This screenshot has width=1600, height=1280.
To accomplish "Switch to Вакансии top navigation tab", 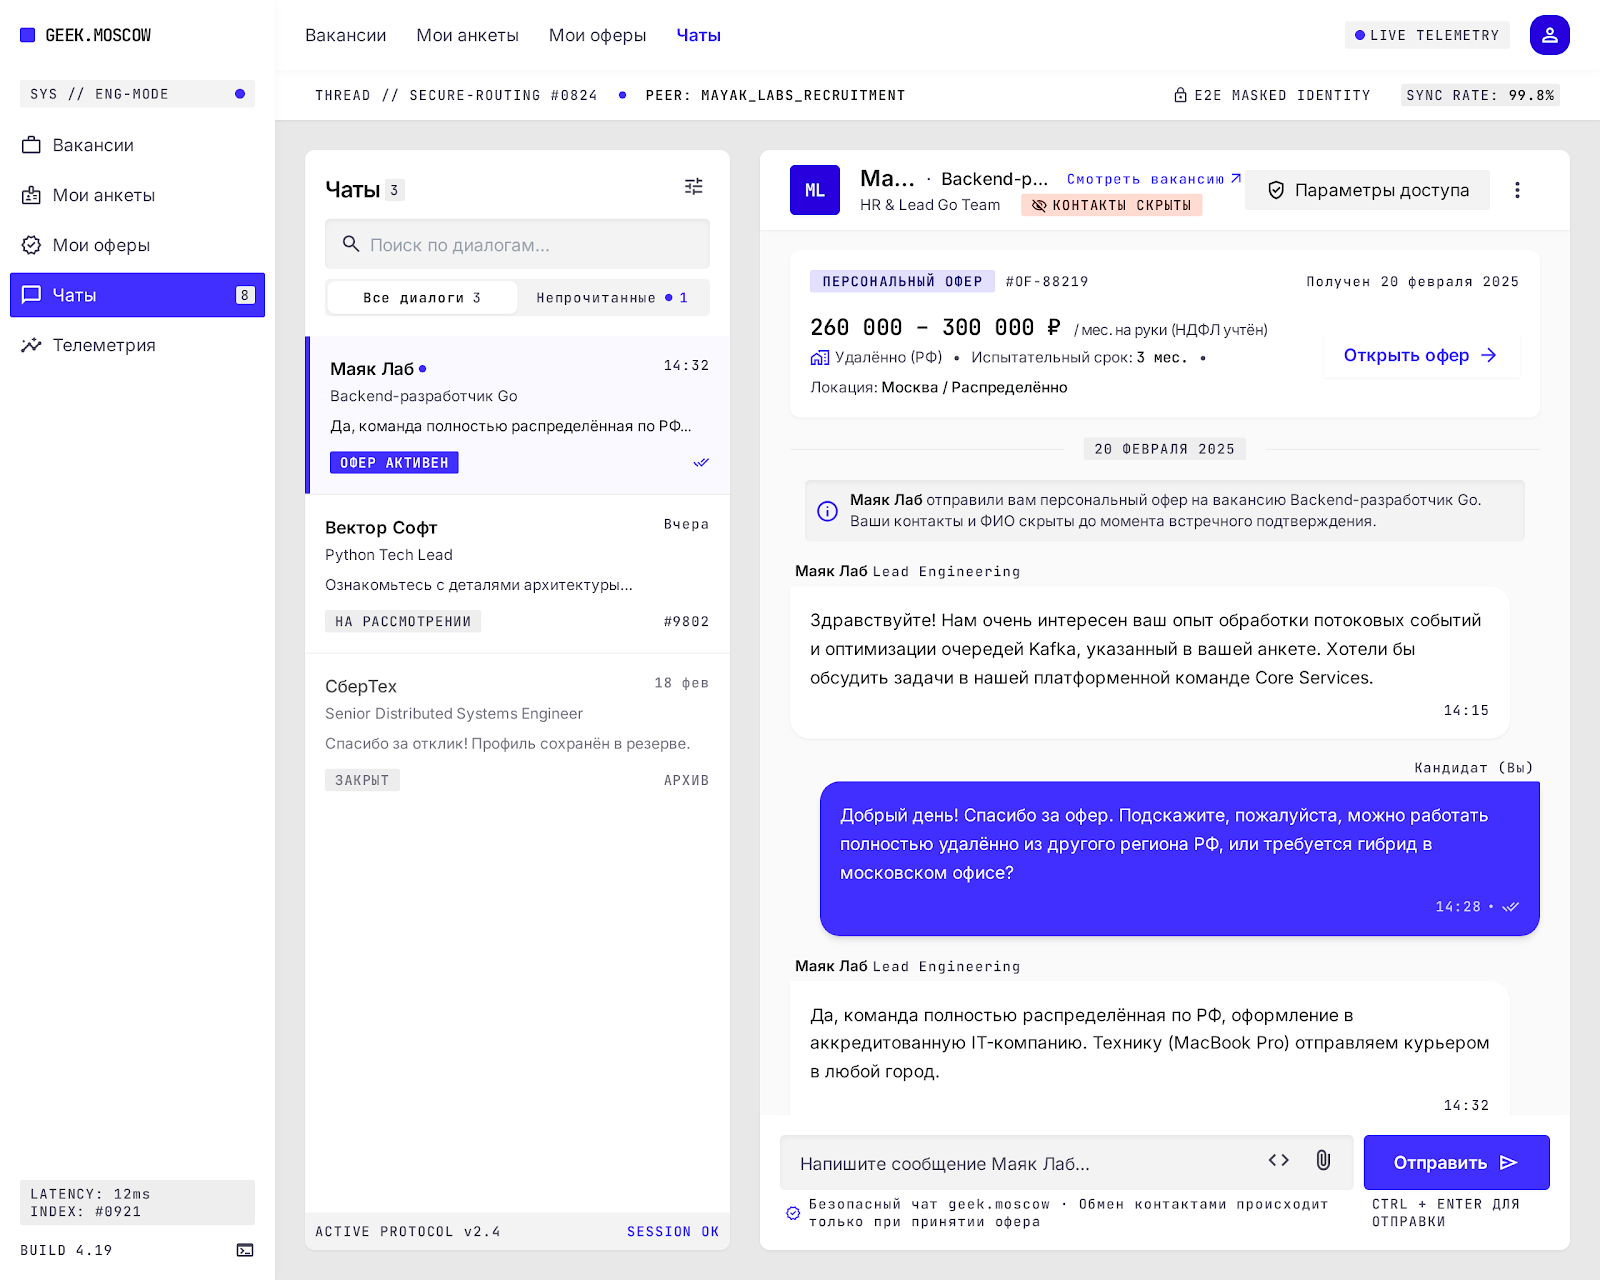I will coord(345,35).
